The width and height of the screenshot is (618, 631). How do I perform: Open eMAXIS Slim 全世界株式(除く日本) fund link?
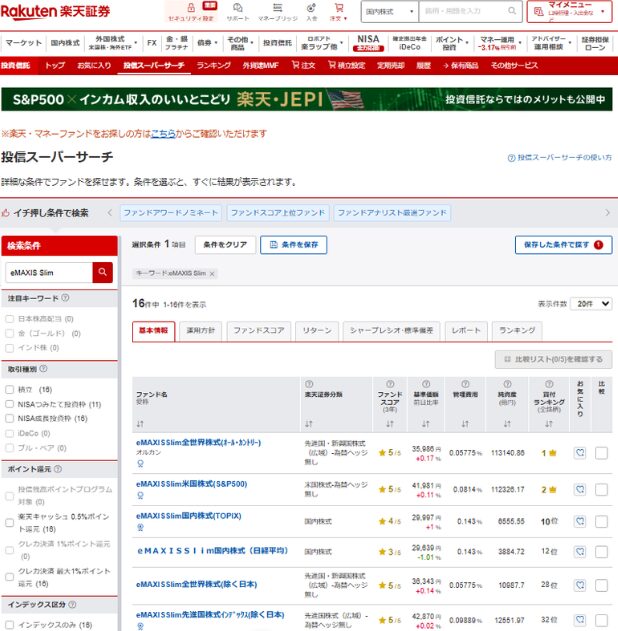tap(196, 584)
